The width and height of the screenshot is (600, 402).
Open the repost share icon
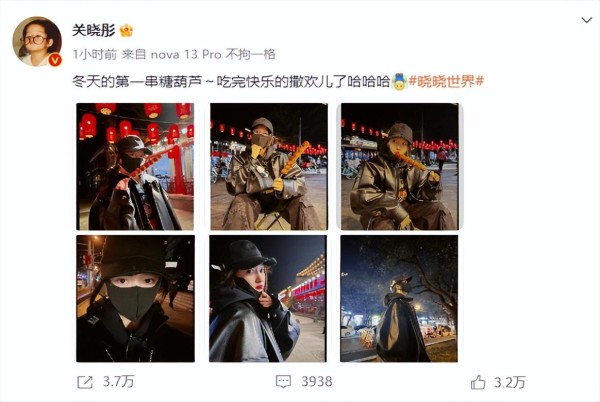tap(85, 382)
